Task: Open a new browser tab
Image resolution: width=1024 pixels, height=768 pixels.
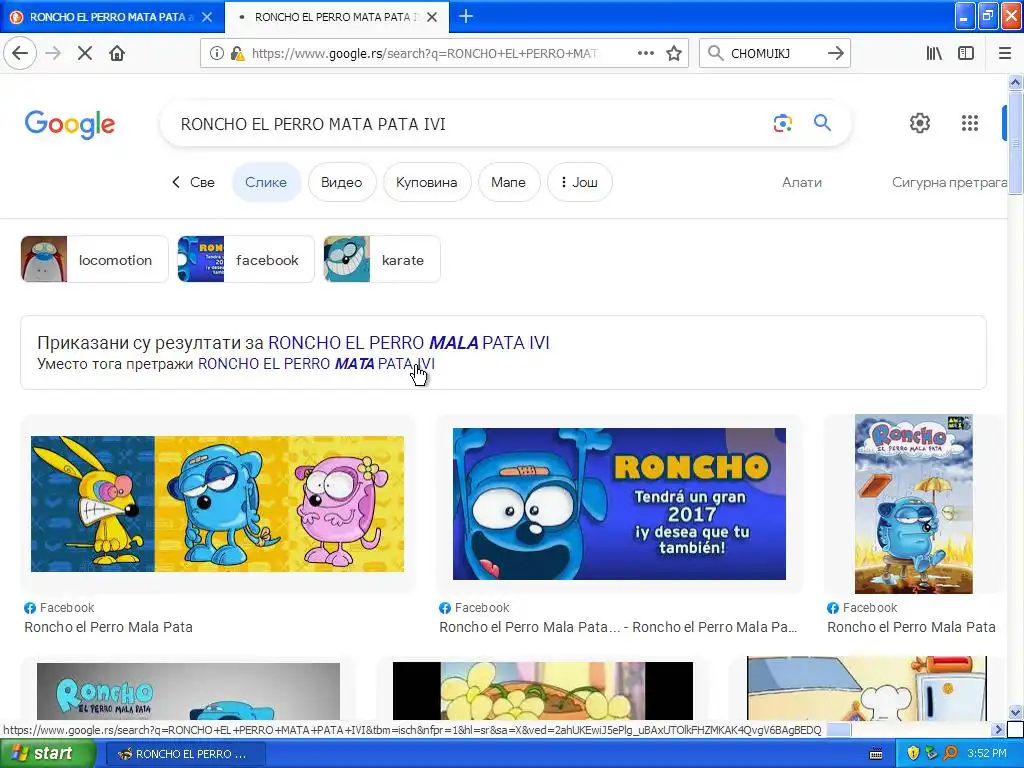Action: 466,16
